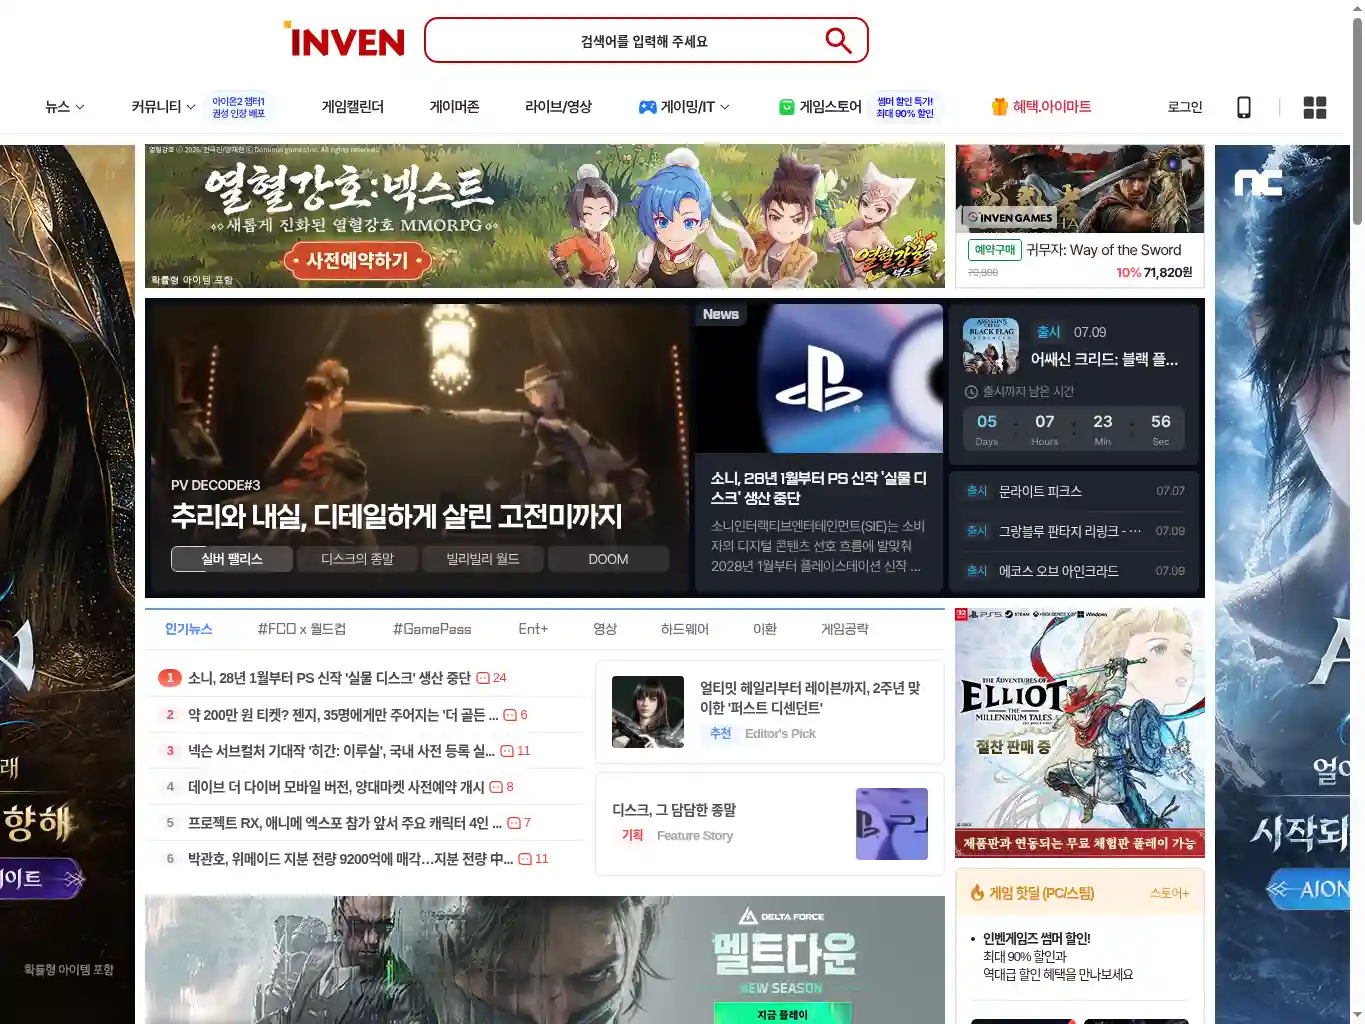
Task: Click the gamepad icon beside 게이밍/IT
Action: (648, 107)
